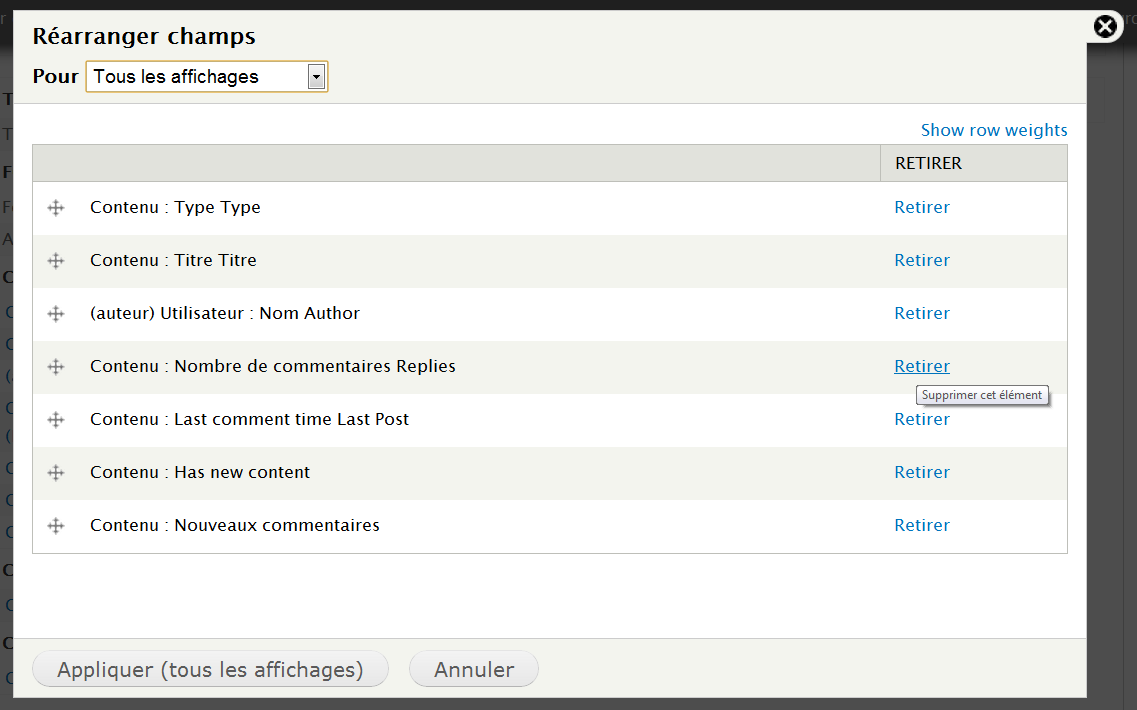This screenshot has width=1137, height=710.
Task: Click drag handle for Utilisateur : Nom Author row
Action: coord(56,314)
